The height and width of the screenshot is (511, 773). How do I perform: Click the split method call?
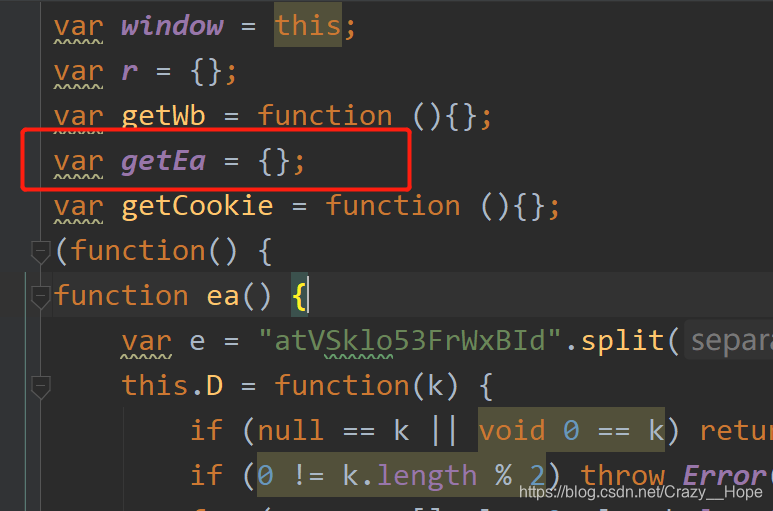point(622,341)
